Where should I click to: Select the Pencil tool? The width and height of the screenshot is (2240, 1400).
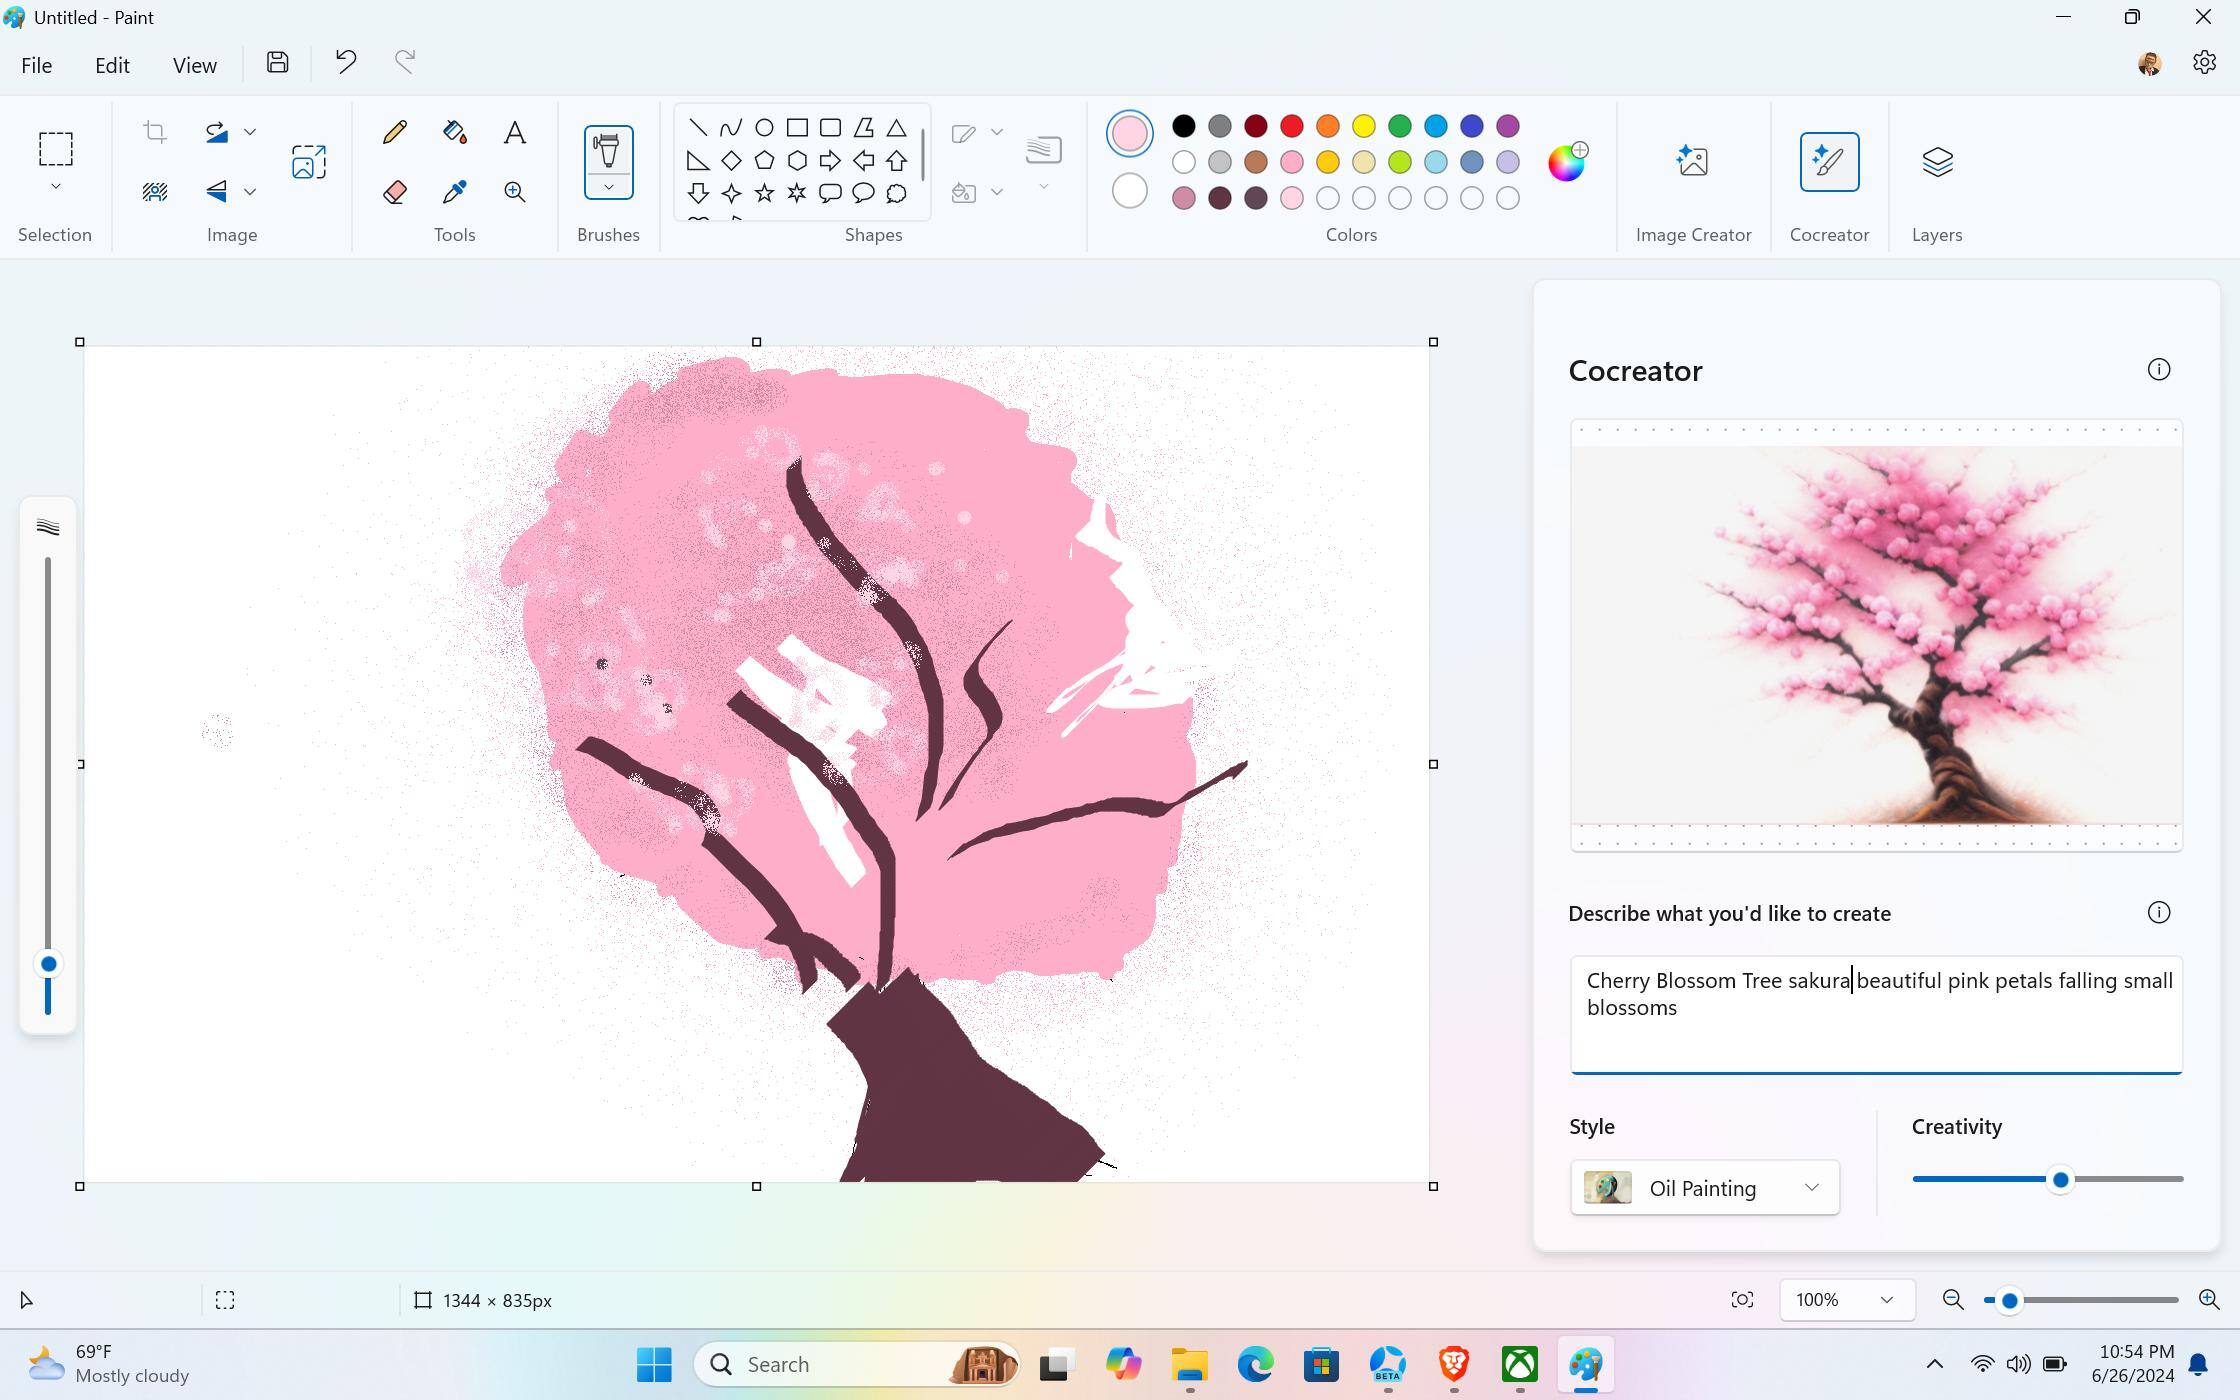pos(394,132)
